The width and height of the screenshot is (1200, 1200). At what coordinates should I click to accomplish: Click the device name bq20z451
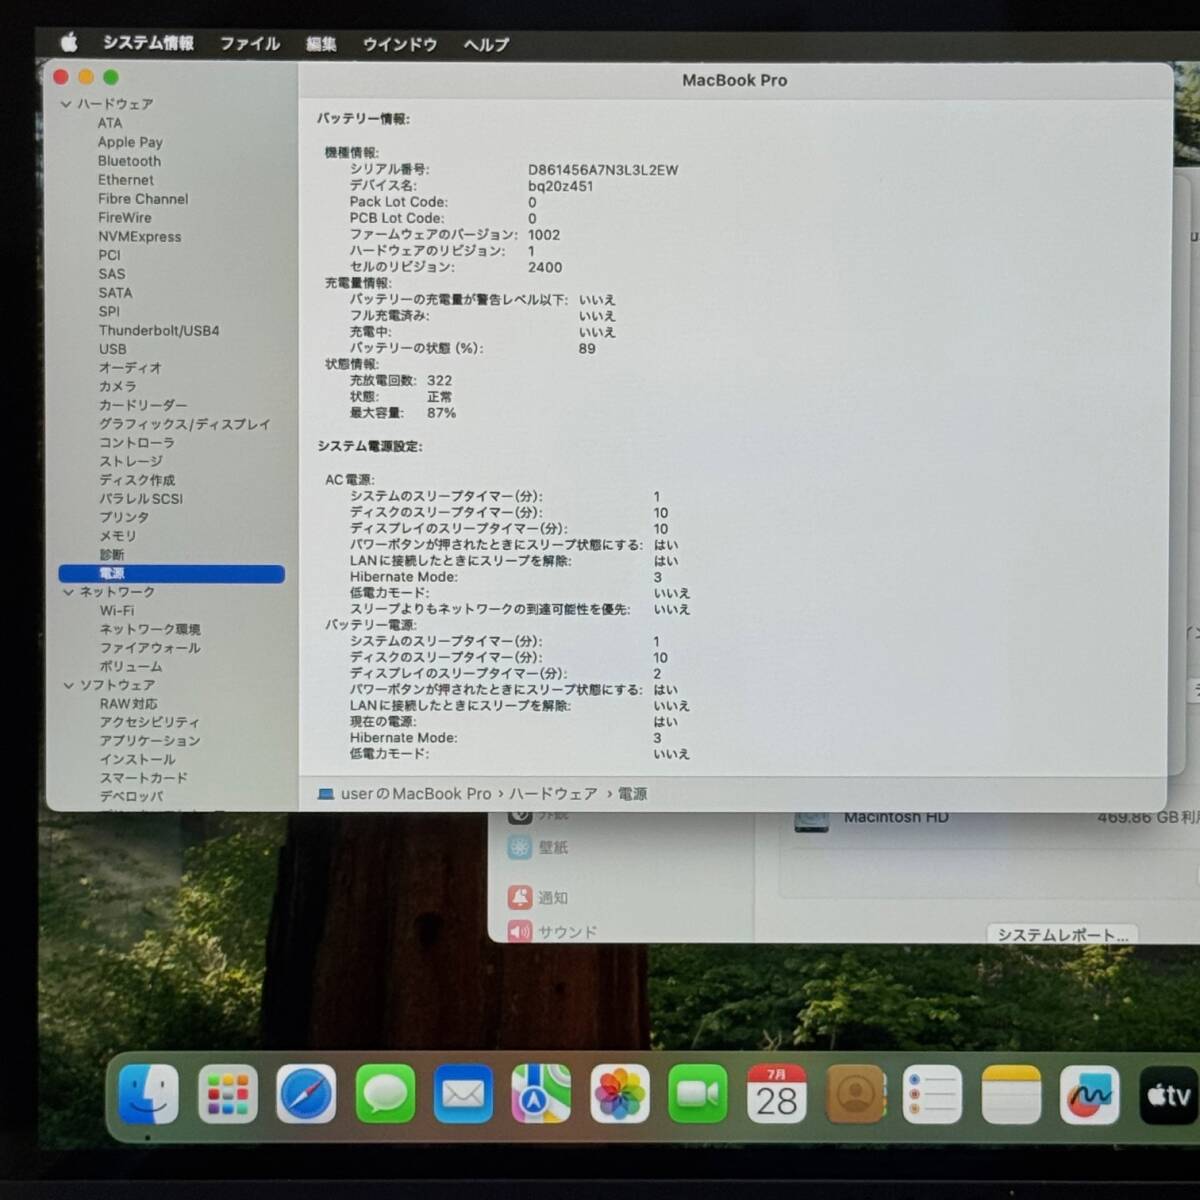point(561,186)
